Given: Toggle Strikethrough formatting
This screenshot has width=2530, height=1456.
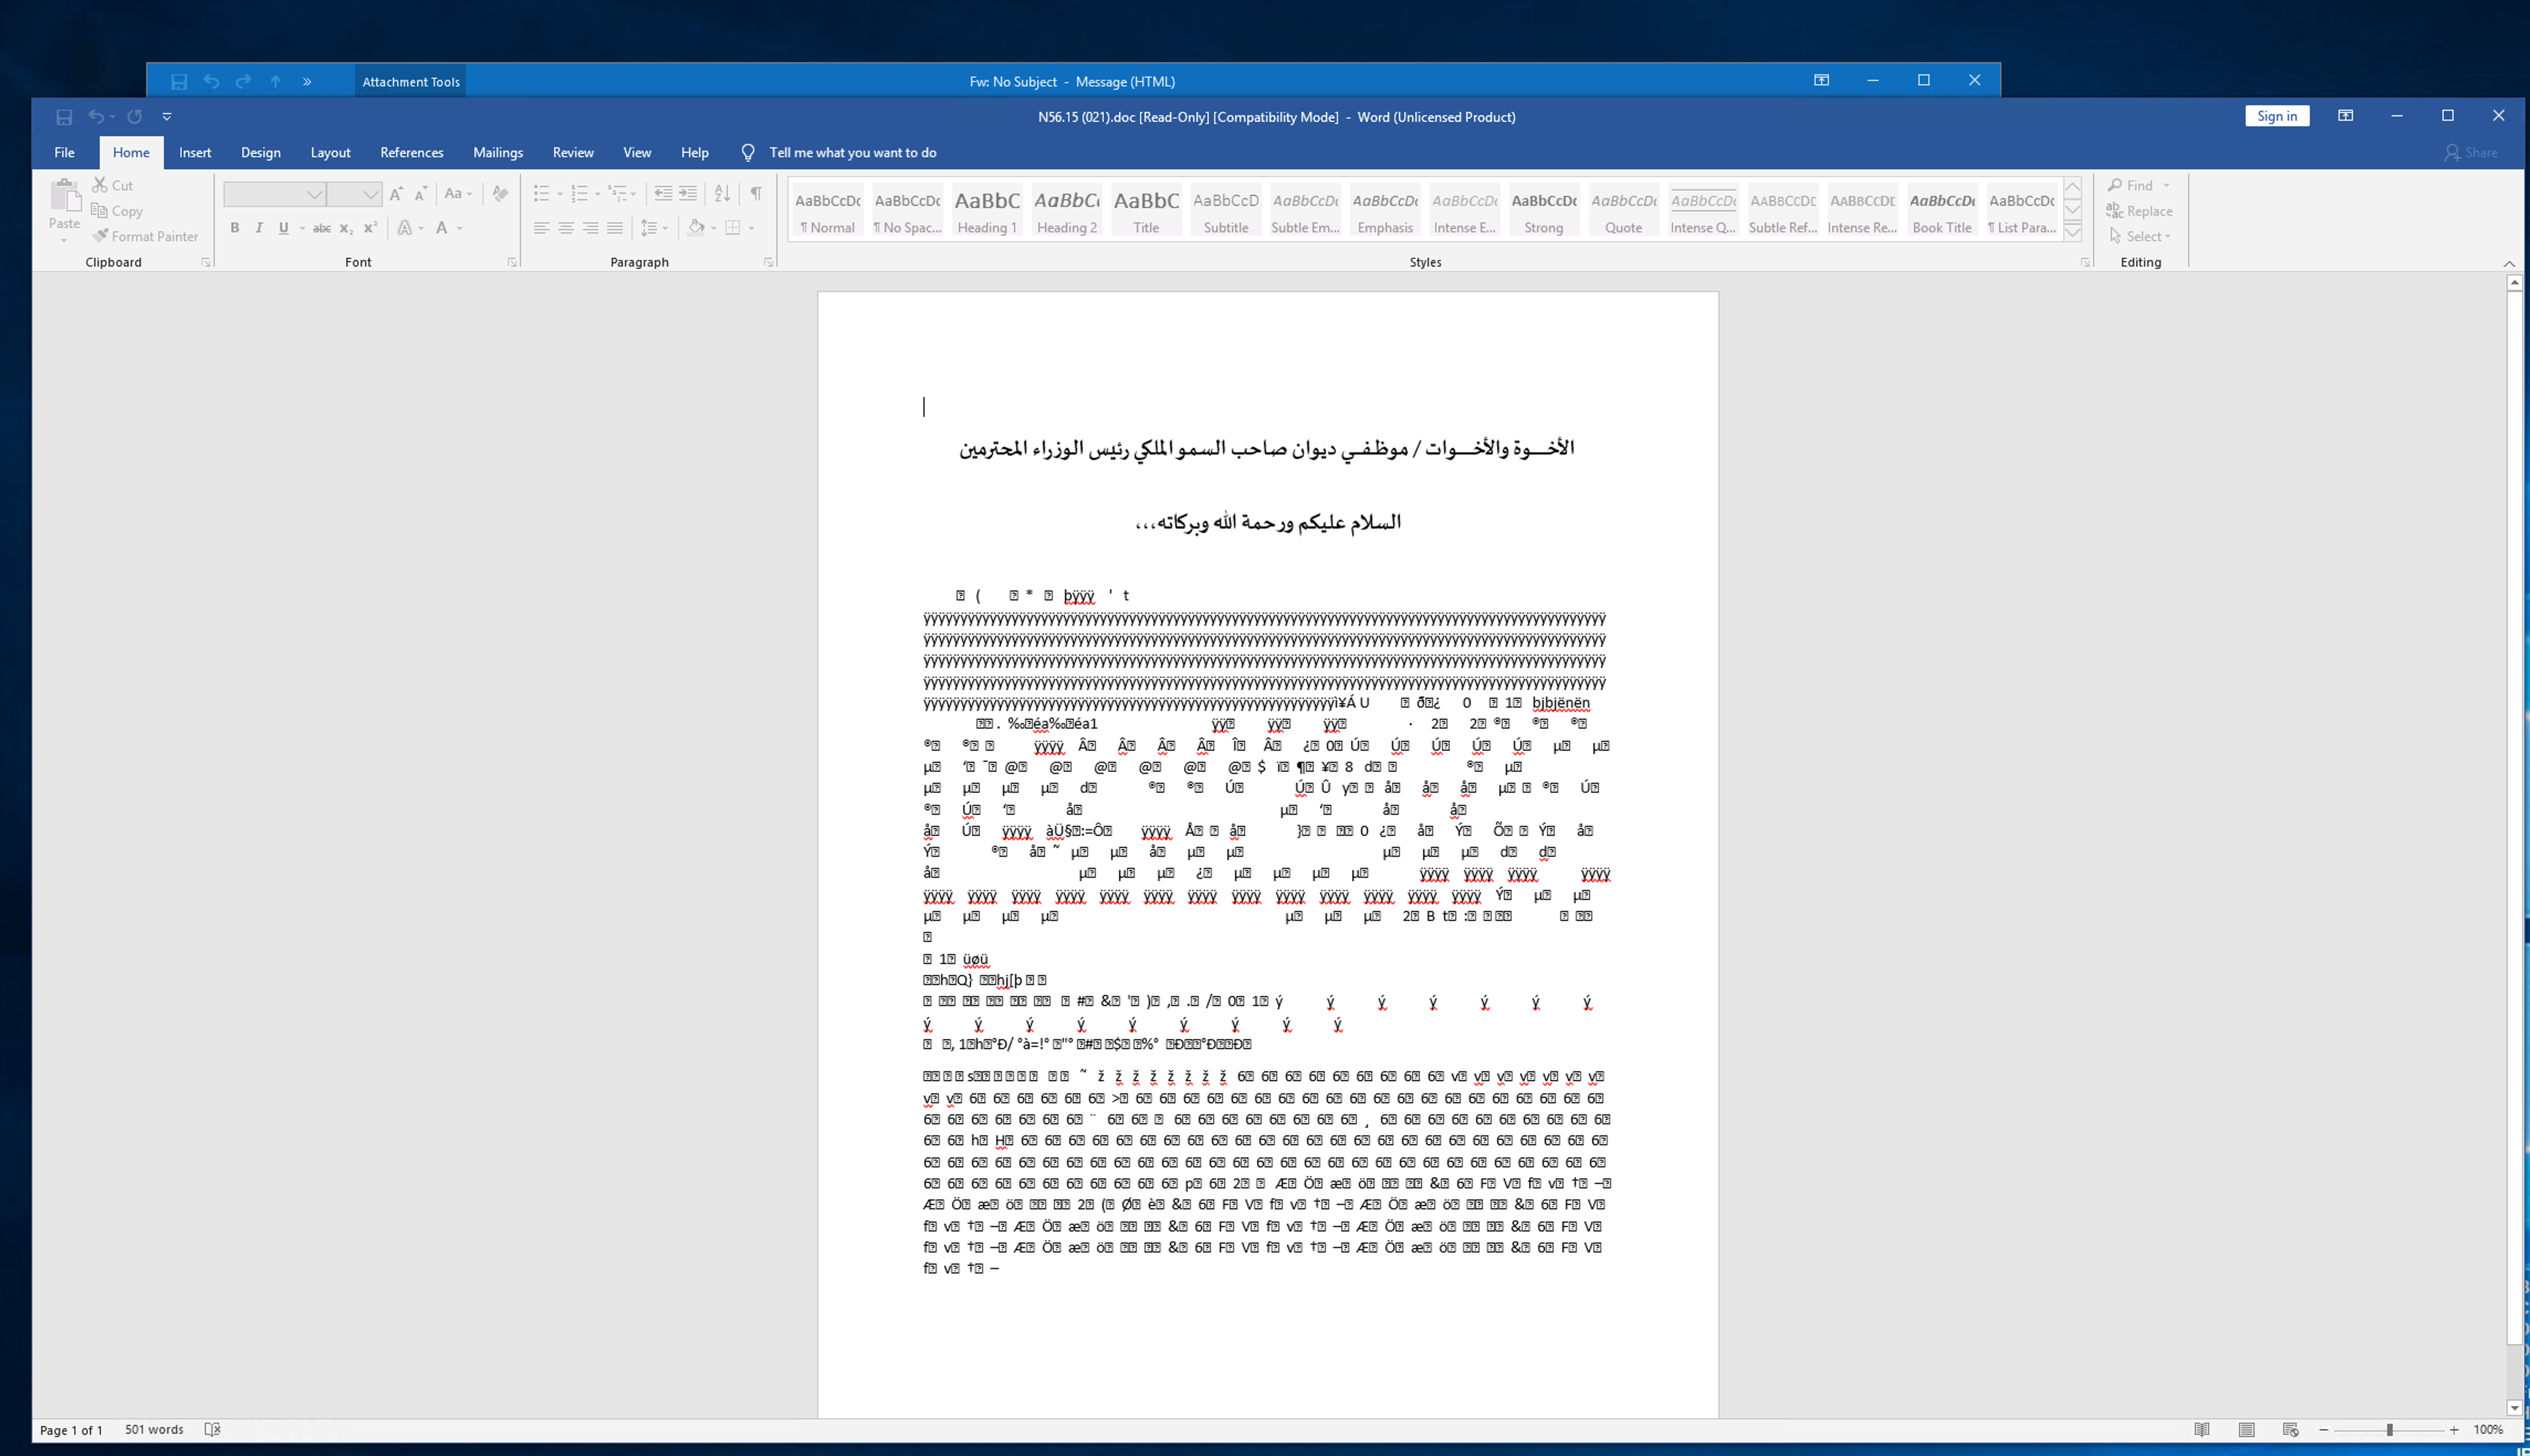Looking at the screenshot, I should (321, 228).
